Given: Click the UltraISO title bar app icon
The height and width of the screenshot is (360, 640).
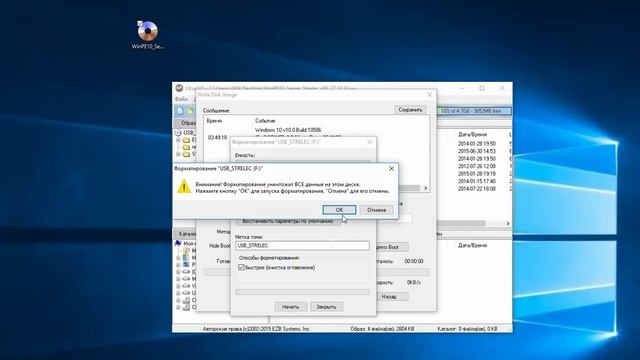Looking at the screenshot, I should coord(179,88).
